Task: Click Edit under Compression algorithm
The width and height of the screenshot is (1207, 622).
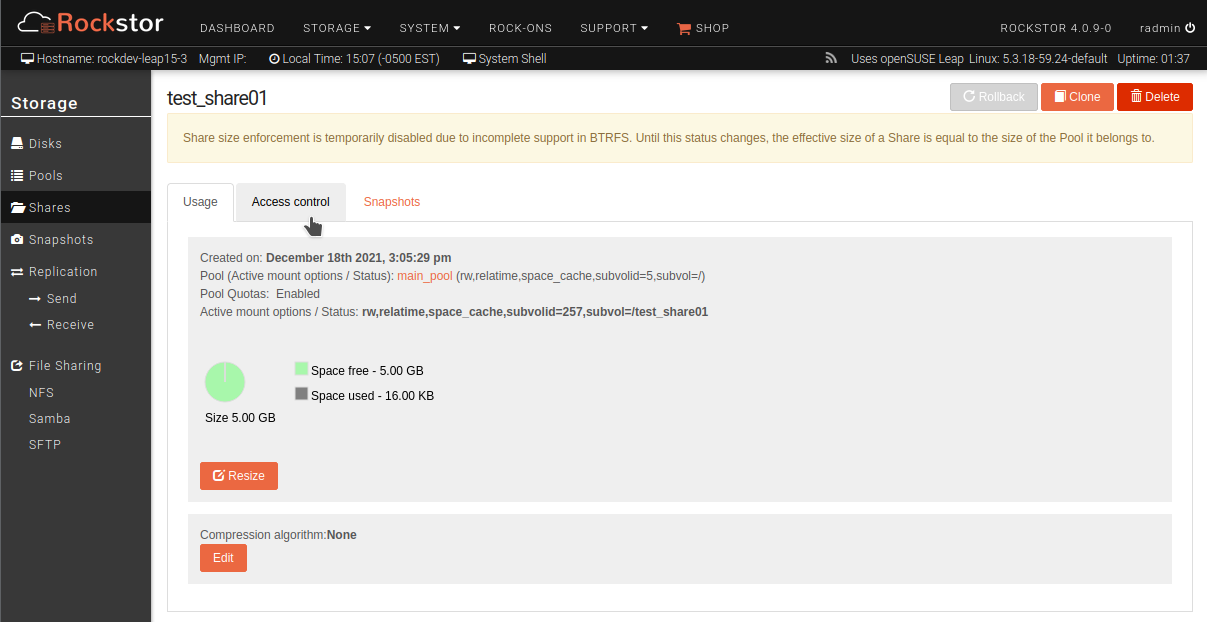Action: tap(223, 558)
